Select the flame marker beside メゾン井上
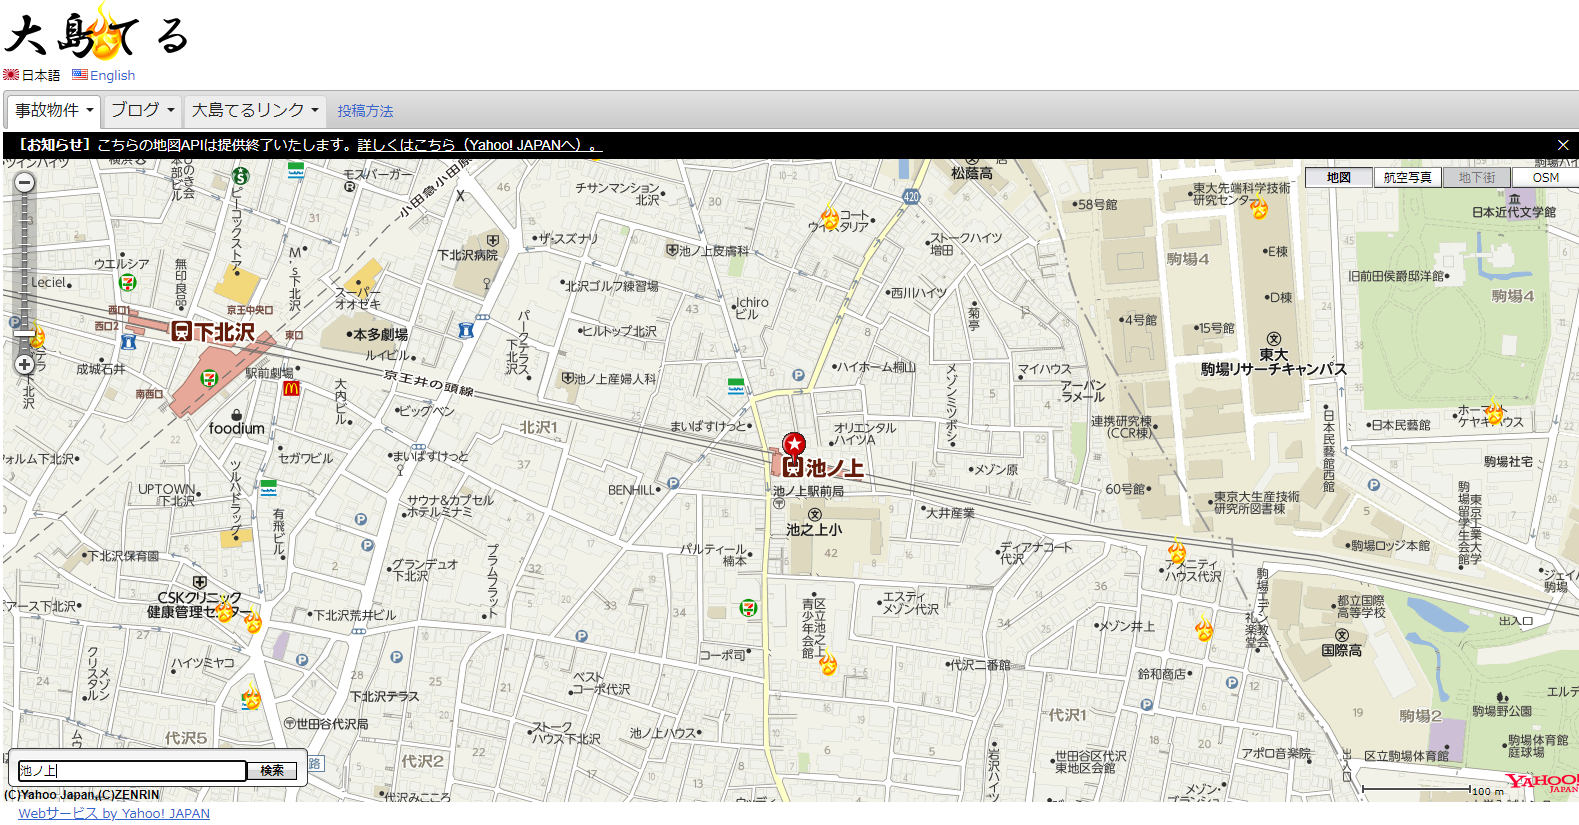The height and width of the screenshot is (825, 1579). coord(1204,629)
